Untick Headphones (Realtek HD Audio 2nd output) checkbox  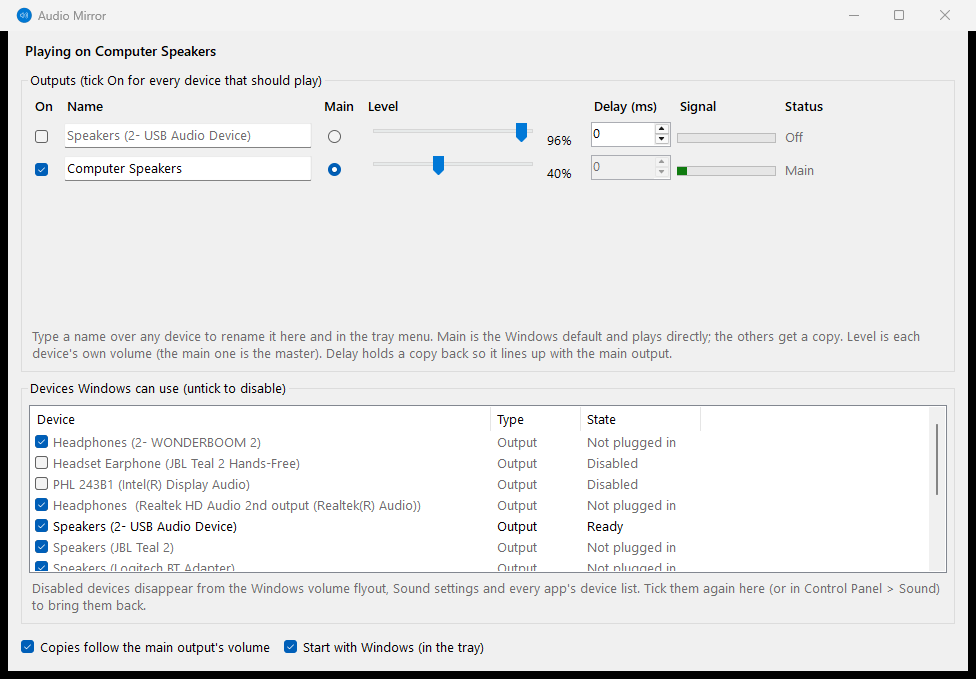[42, 505]
